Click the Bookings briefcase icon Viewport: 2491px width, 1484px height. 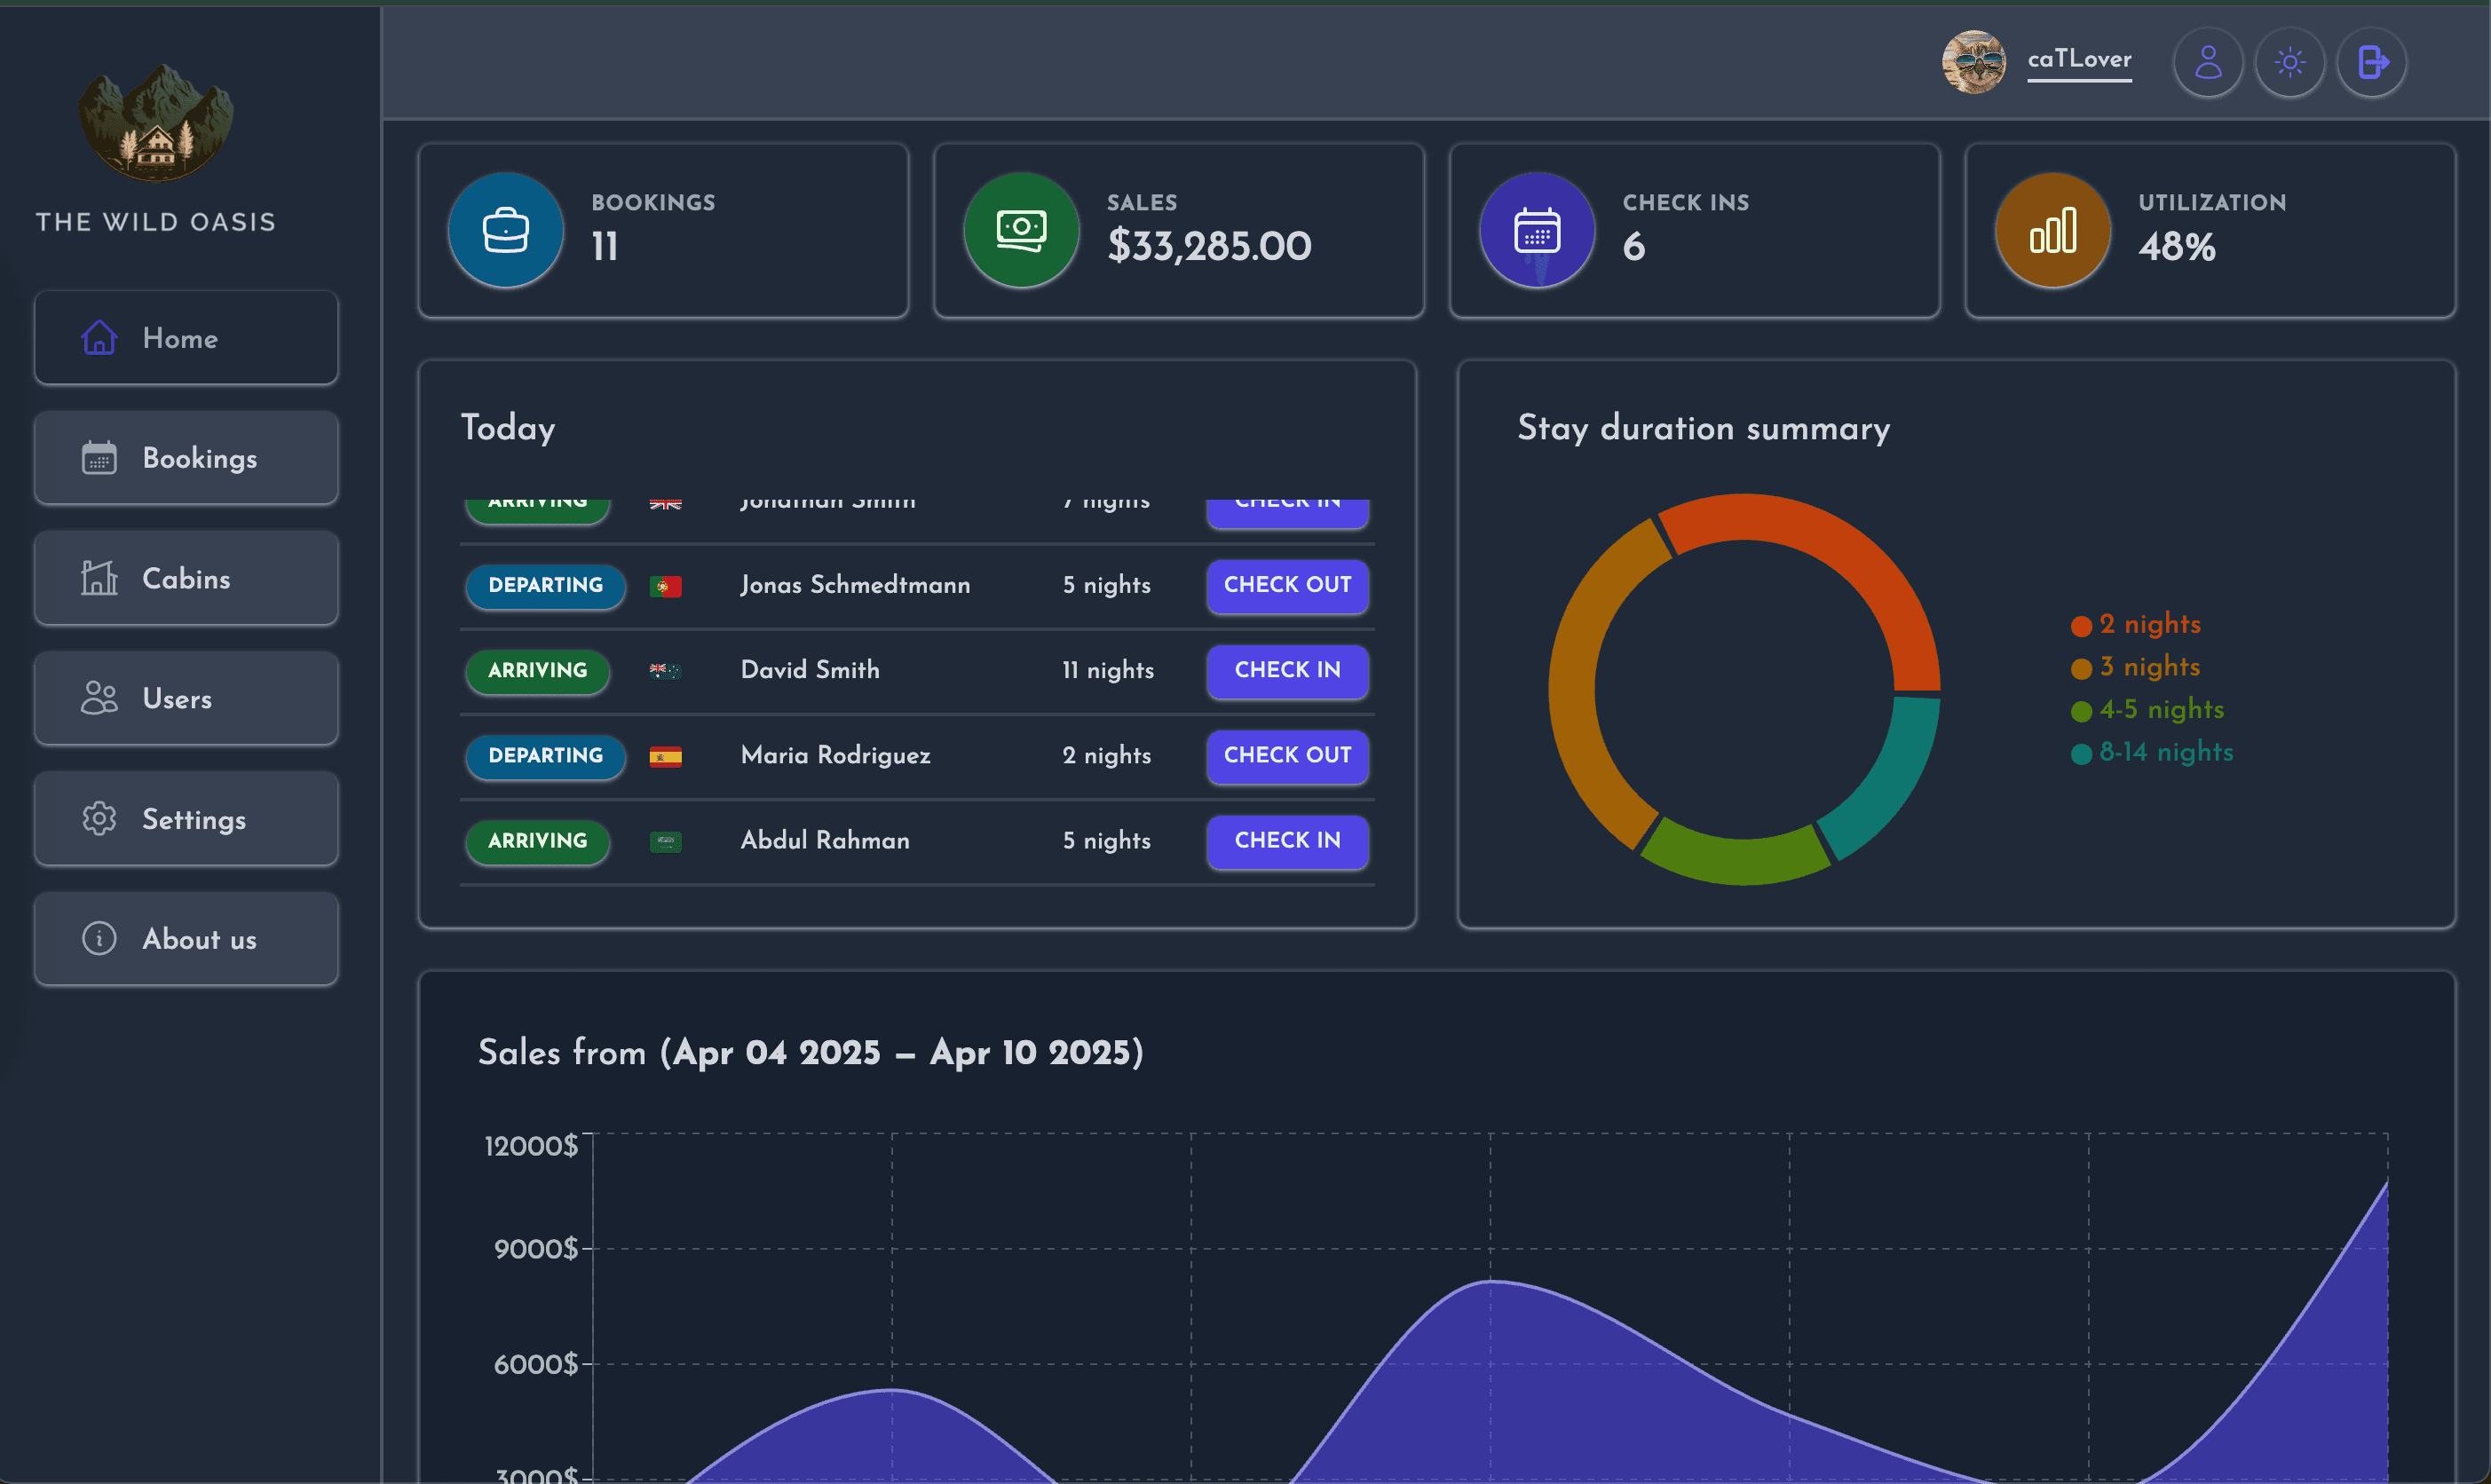[x=506, y=230]
